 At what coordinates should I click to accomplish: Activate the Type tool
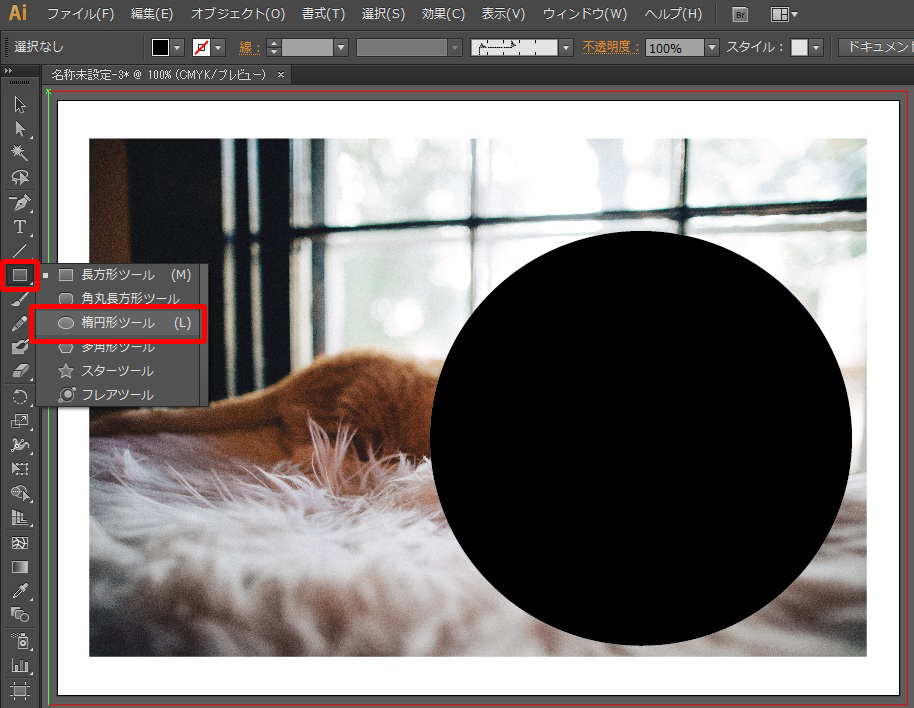pyautogui.click(x=19, y=227)
